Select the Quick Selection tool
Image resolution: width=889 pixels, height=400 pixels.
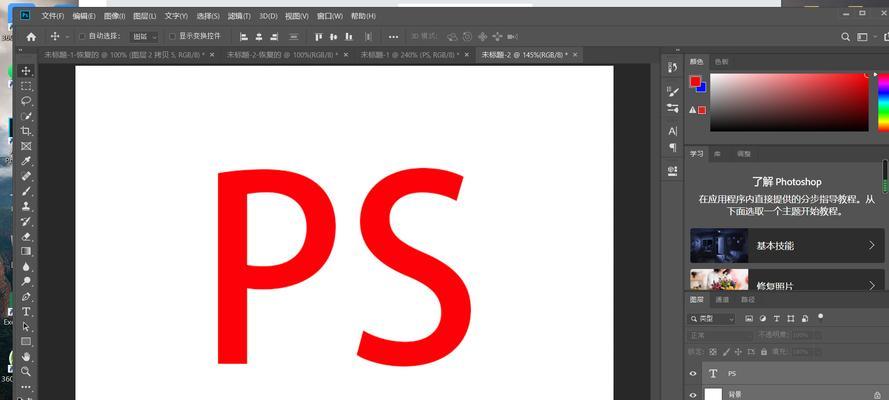(x=26, y=116)
